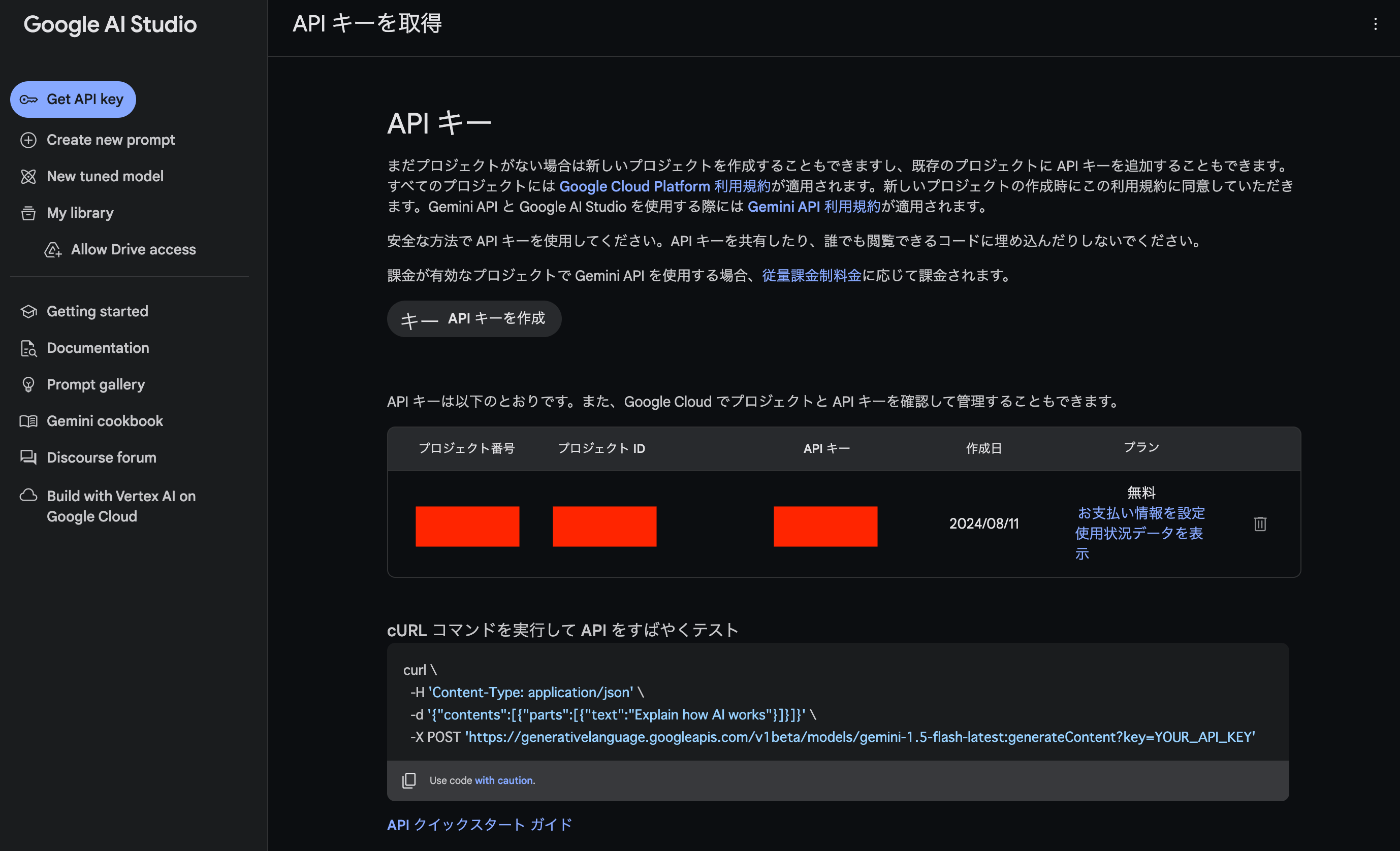Open API クイックスタート ガイド link
1400x851 pixels.
pos(480,825)
